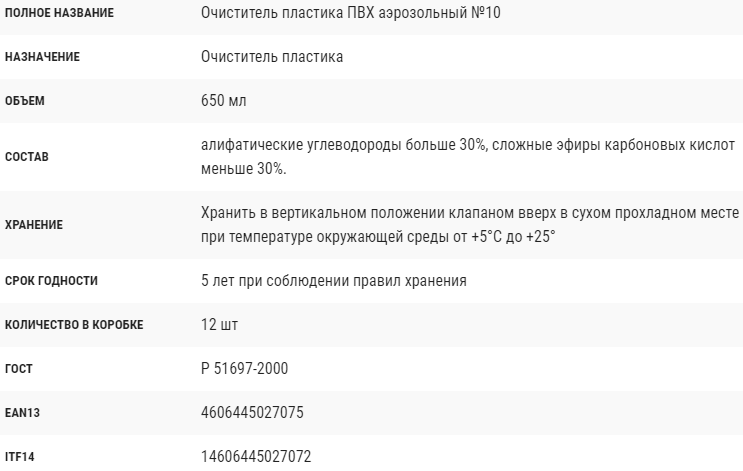Image resolution: width=743 pixels, height=471 pixels.
Task: Click the EAN13 barcode number 4606445027075
Action: click(252, 413)
